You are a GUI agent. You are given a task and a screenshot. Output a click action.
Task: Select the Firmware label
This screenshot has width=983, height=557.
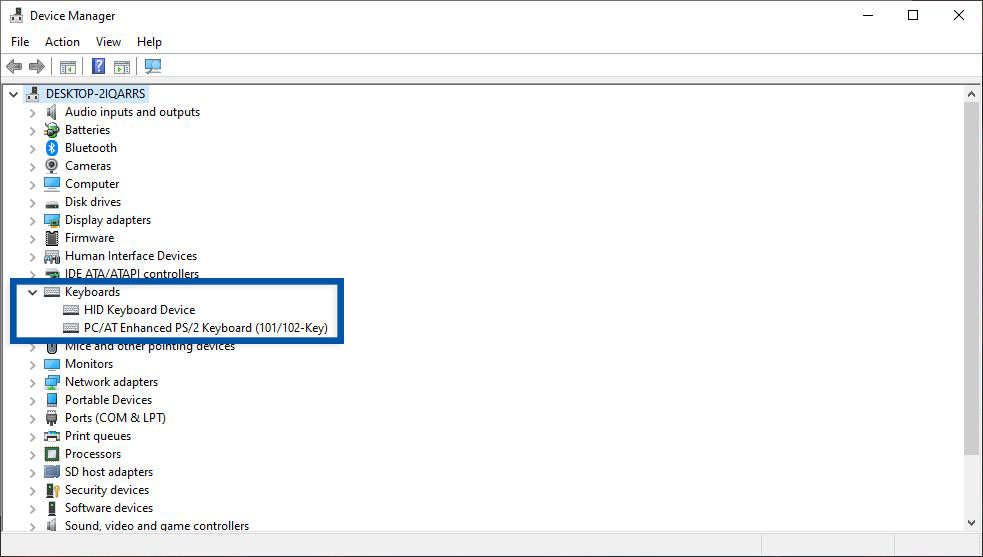click(90, 238)
